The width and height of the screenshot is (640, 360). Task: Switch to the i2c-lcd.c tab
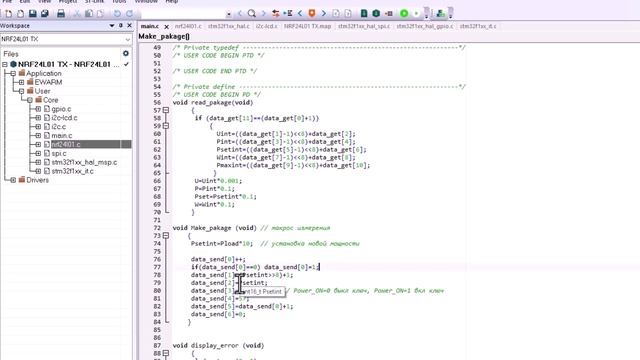tap(267, 26)
